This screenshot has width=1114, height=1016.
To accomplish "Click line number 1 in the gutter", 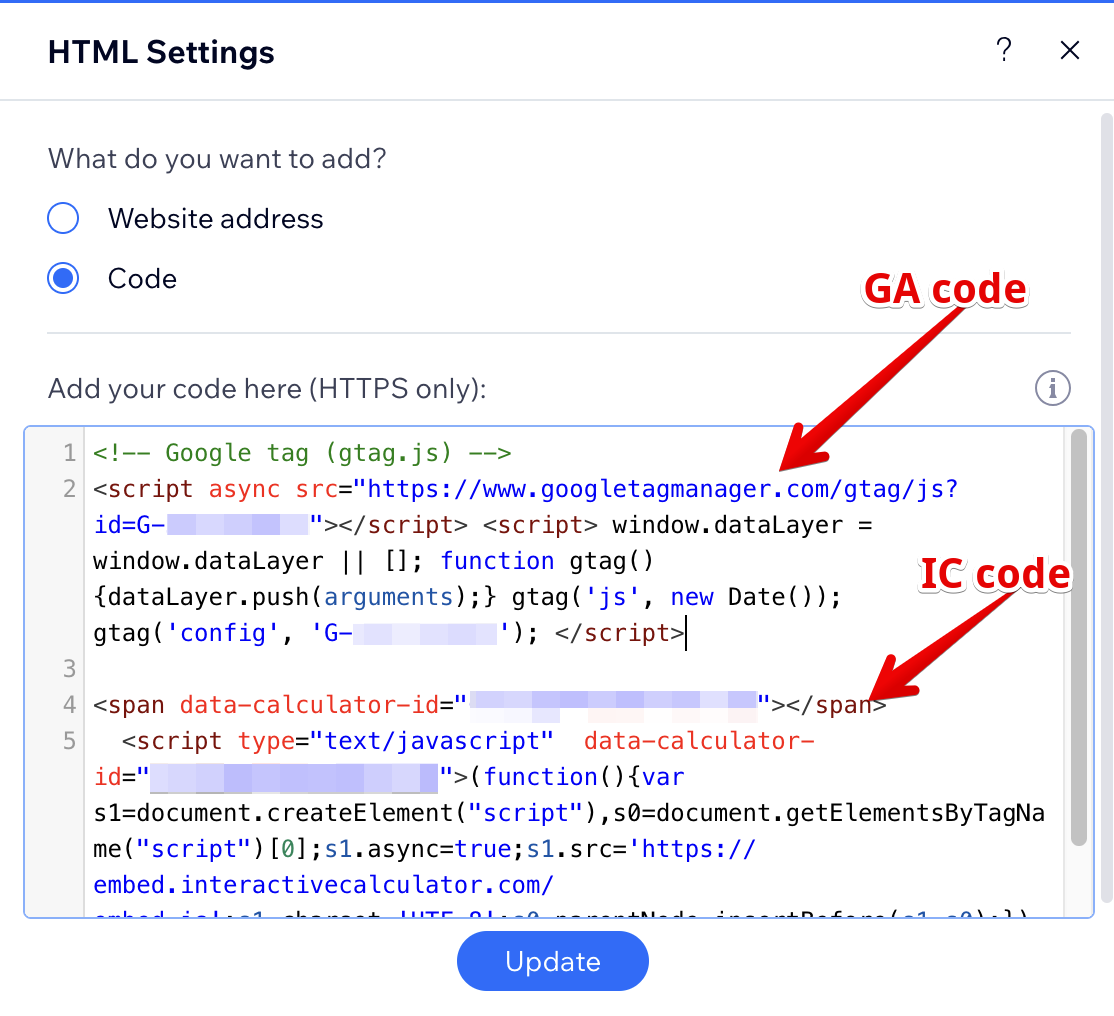I will tap(69, 453).
